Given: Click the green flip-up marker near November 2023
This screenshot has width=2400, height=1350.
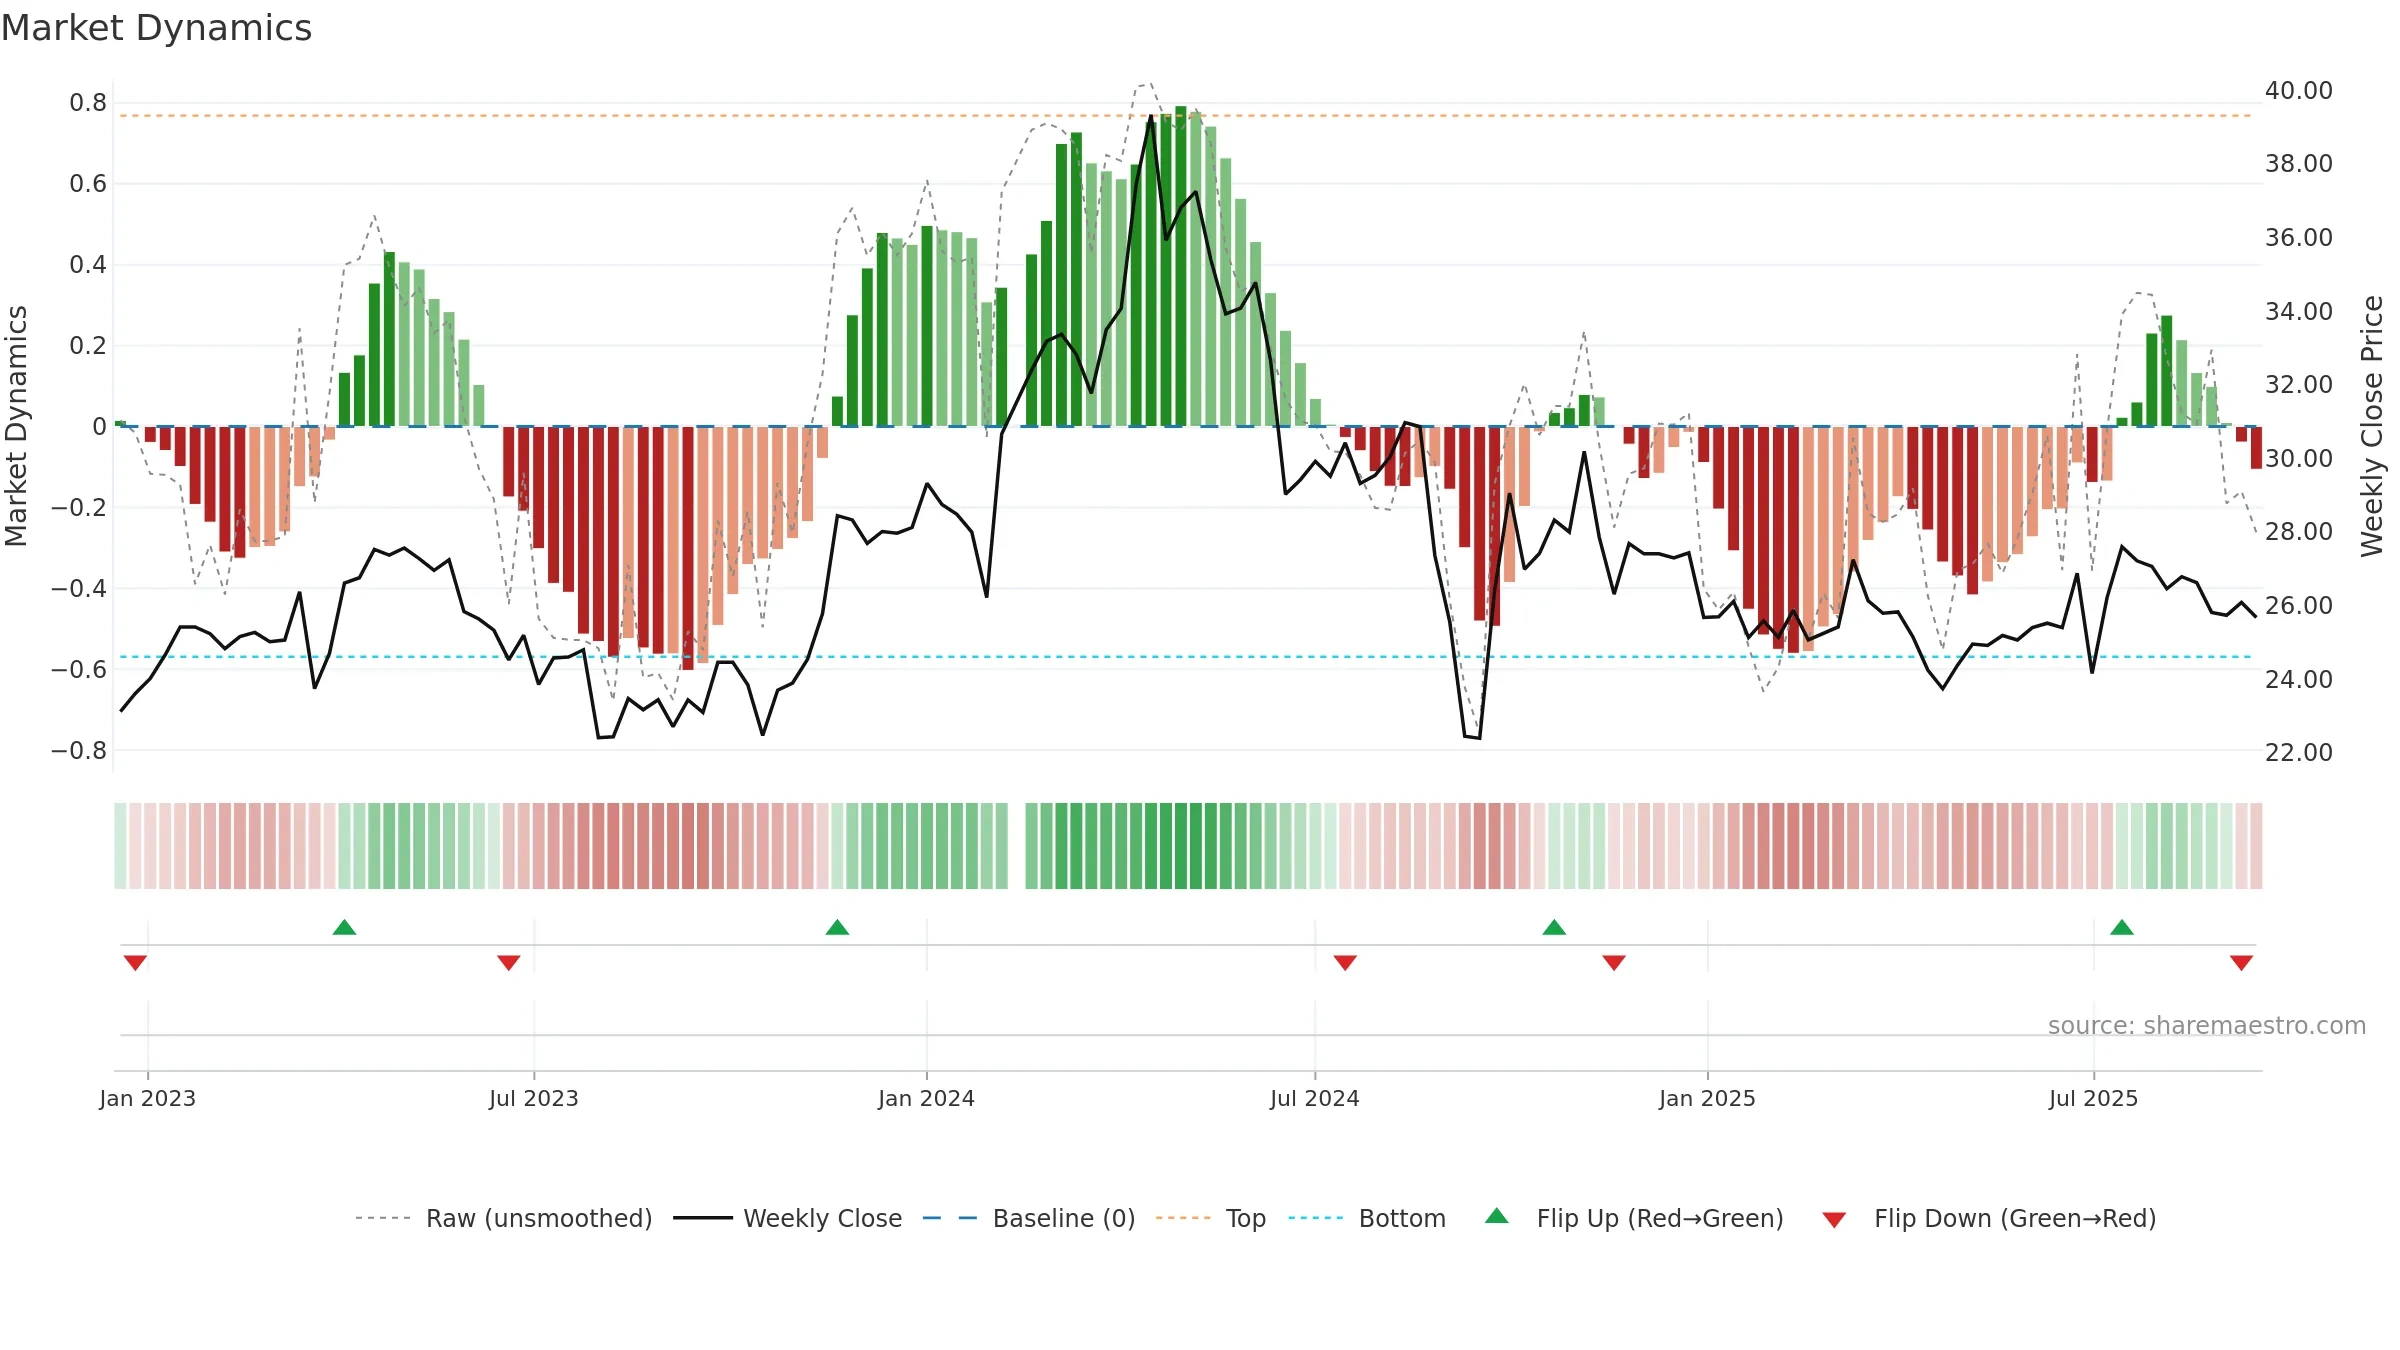Looking at the screenshot, I should (838, 927).
